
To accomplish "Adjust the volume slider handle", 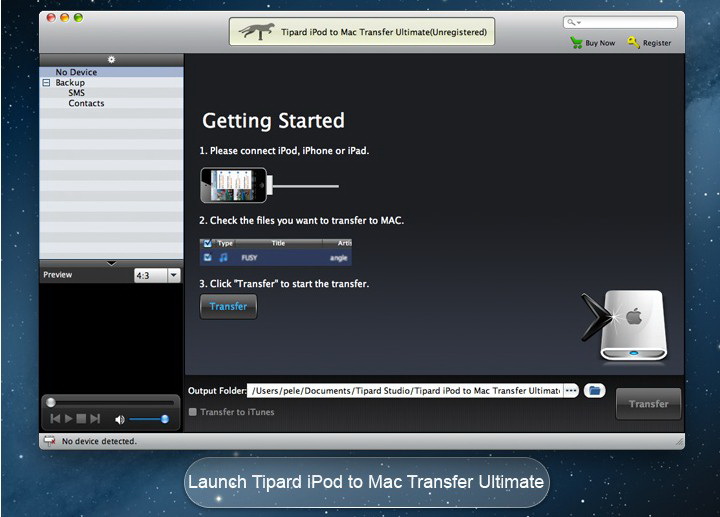I will pos(165,419).
